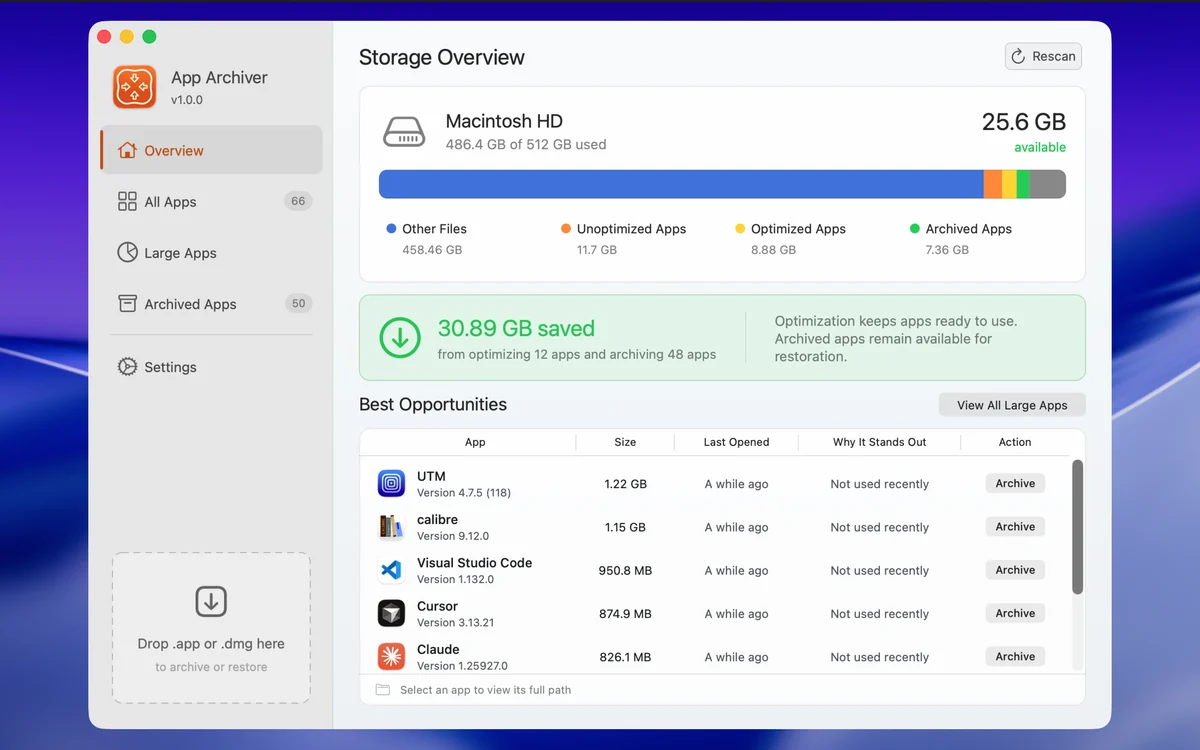Click the blue Other Files bar segment
This screenshot has height=750, width=1200.
tap(681, 184)
